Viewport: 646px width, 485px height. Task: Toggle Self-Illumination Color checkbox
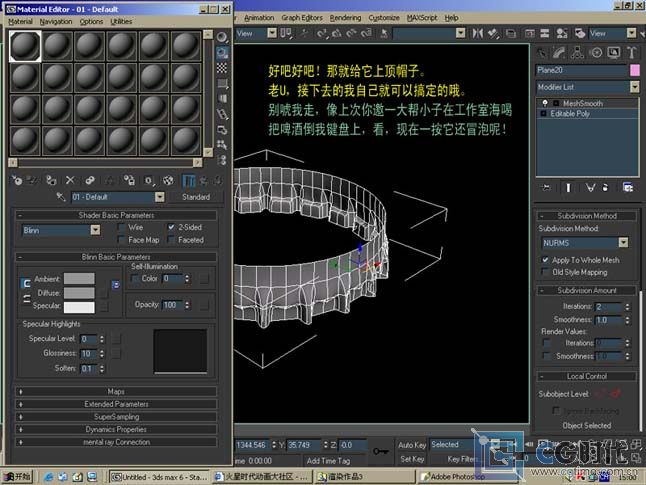click(135, 279)
